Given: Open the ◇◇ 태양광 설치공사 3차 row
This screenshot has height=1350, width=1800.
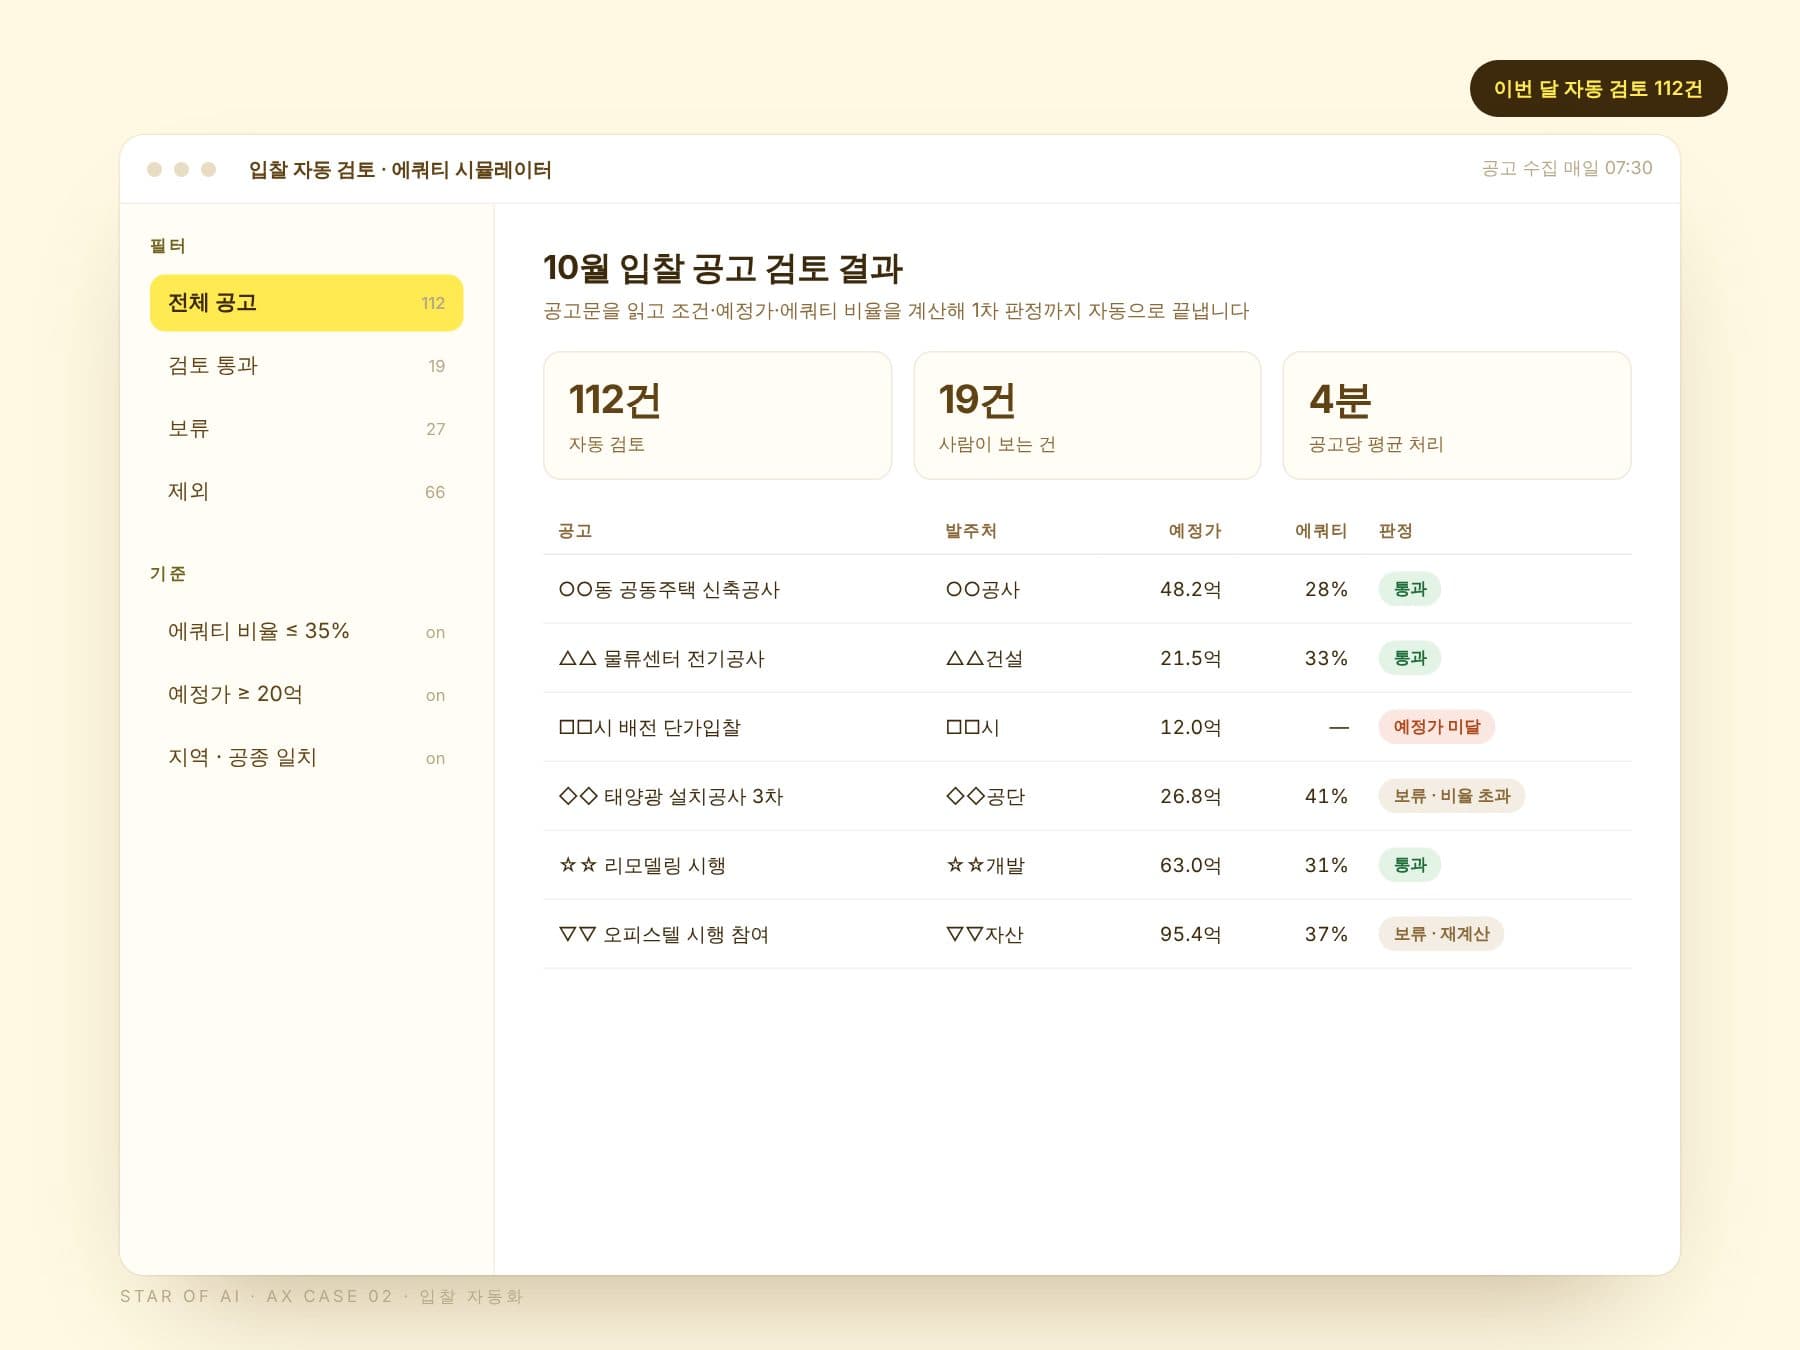Looking at the screenshot, I should click(x=1087, y=796).
